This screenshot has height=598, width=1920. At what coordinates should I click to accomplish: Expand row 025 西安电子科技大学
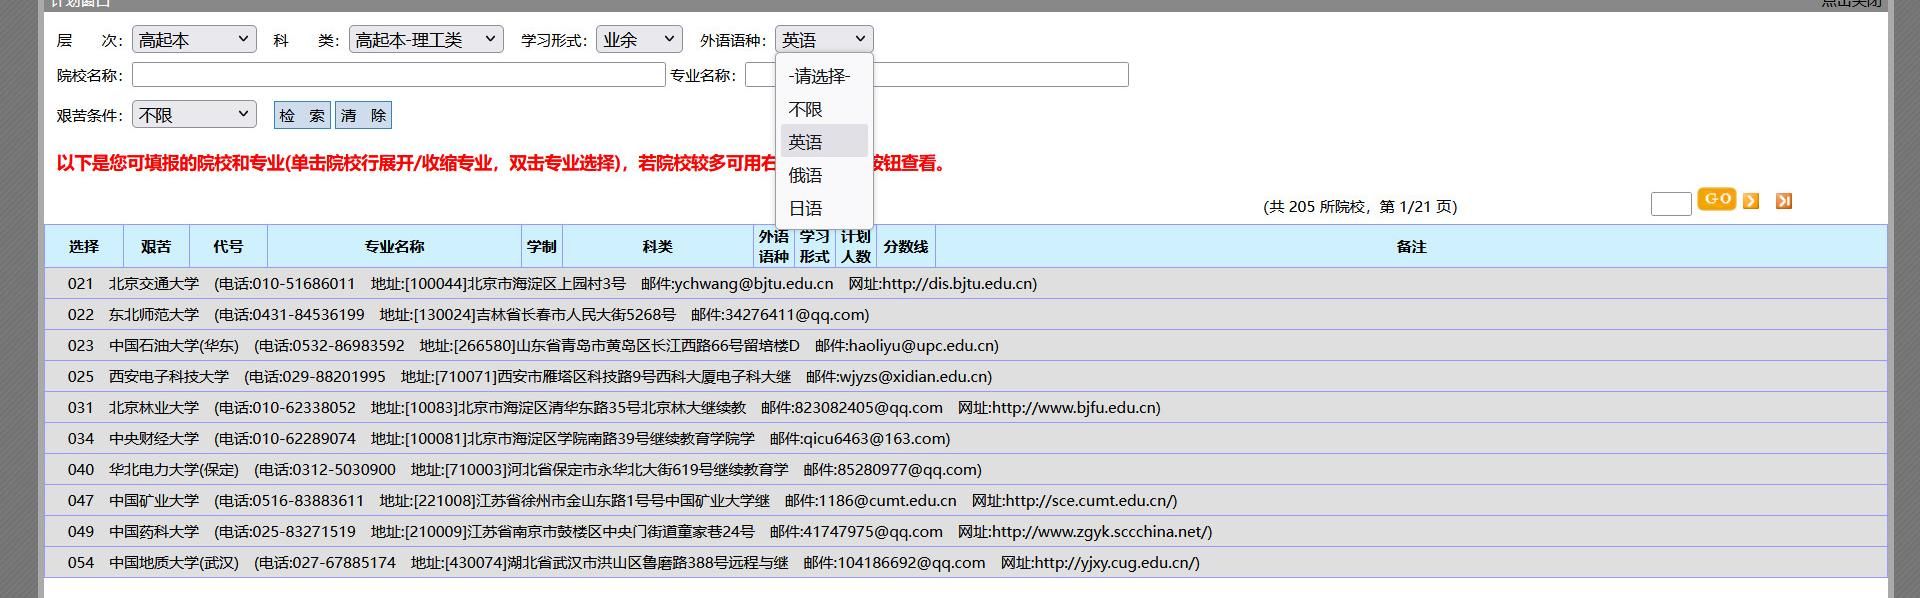[x=965, y=376]
